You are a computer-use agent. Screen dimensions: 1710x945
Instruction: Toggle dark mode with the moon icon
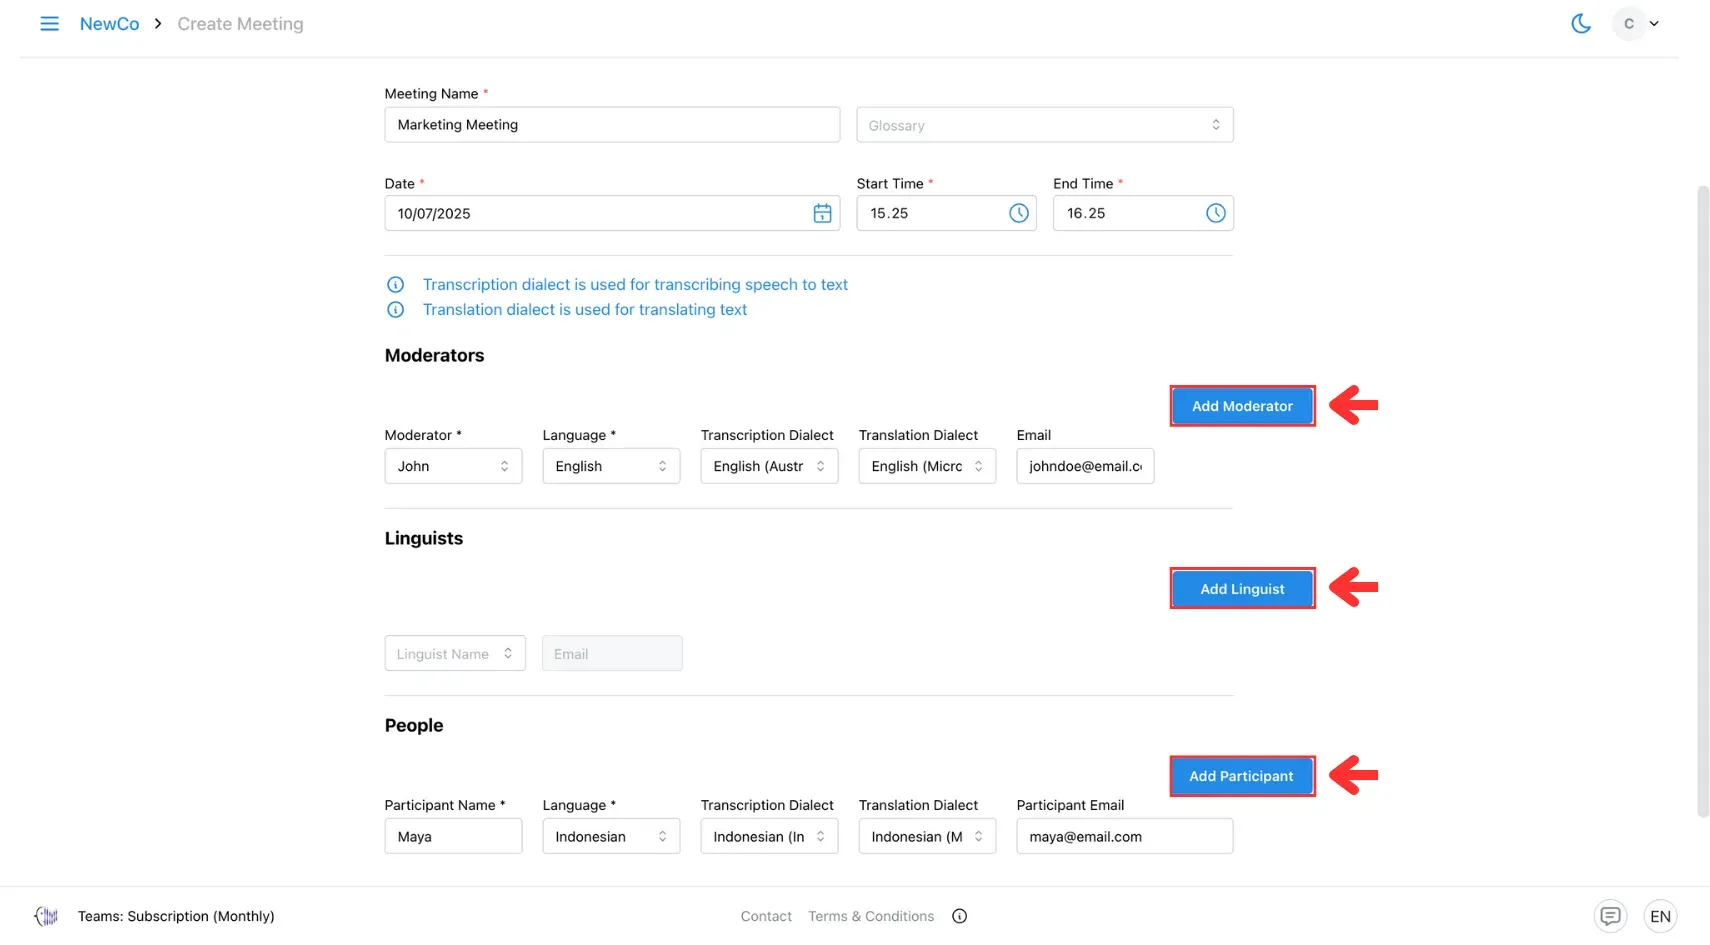point(1581,22)
